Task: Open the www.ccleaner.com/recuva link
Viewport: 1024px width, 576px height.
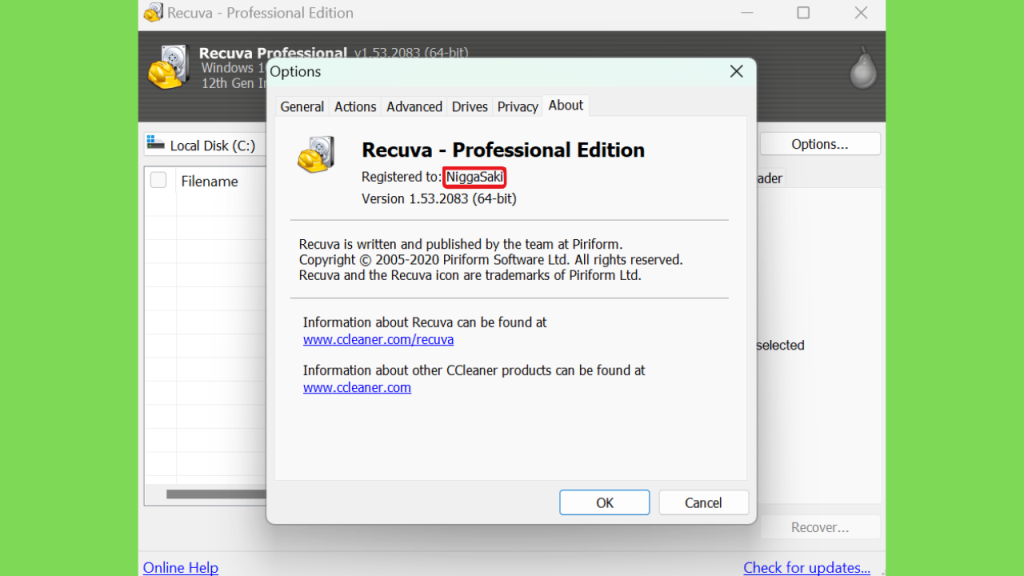Action: [378, 340]
